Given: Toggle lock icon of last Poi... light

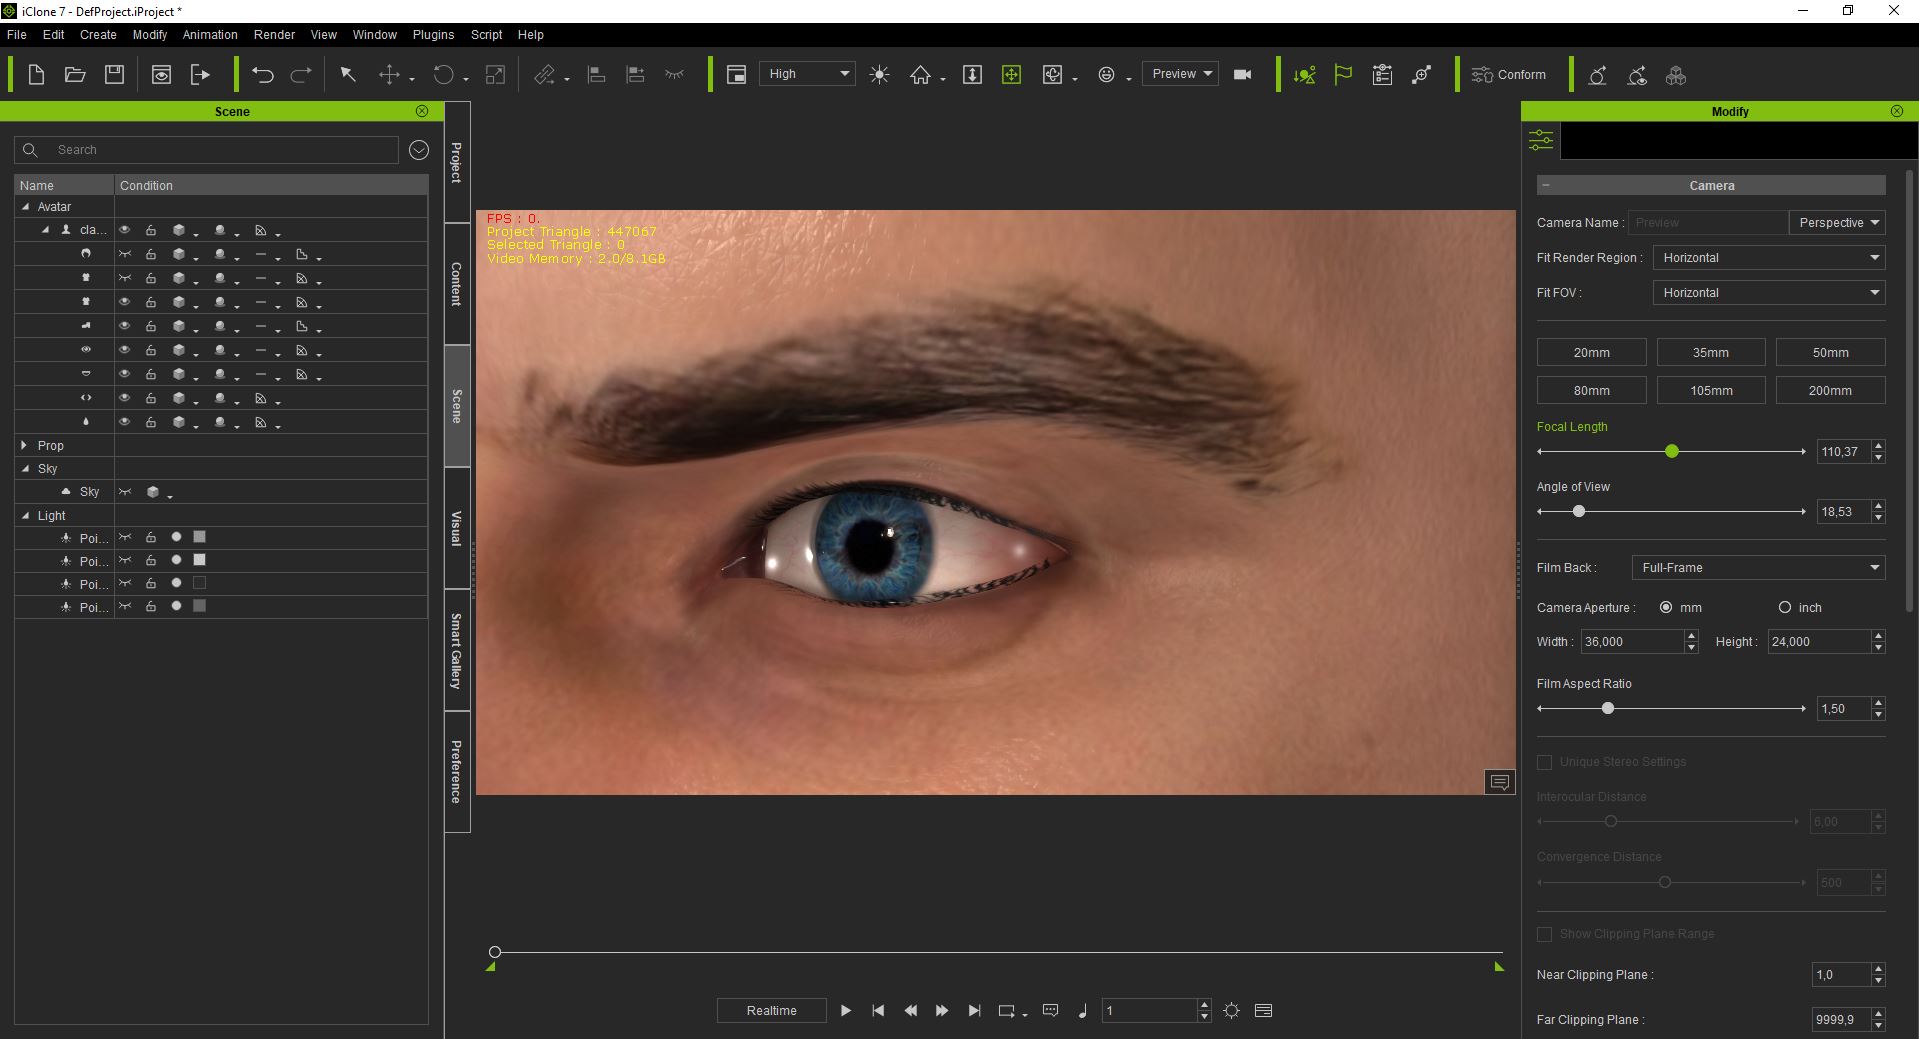Looking at the screenshot, I should point(151,607).
